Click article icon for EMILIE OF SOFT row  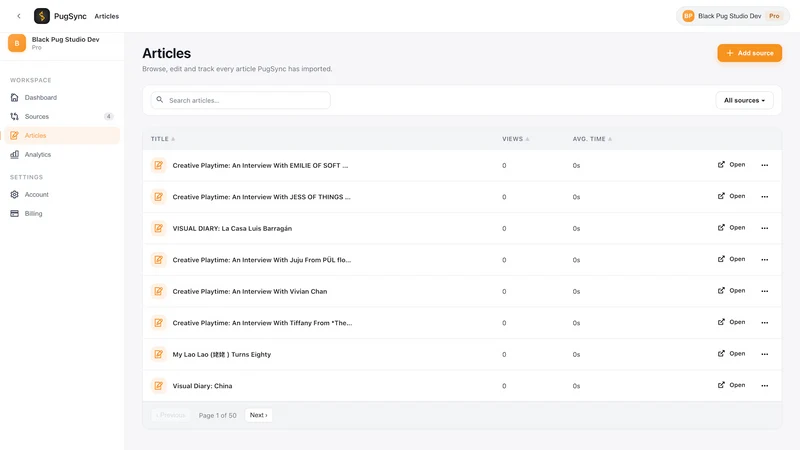159,165
